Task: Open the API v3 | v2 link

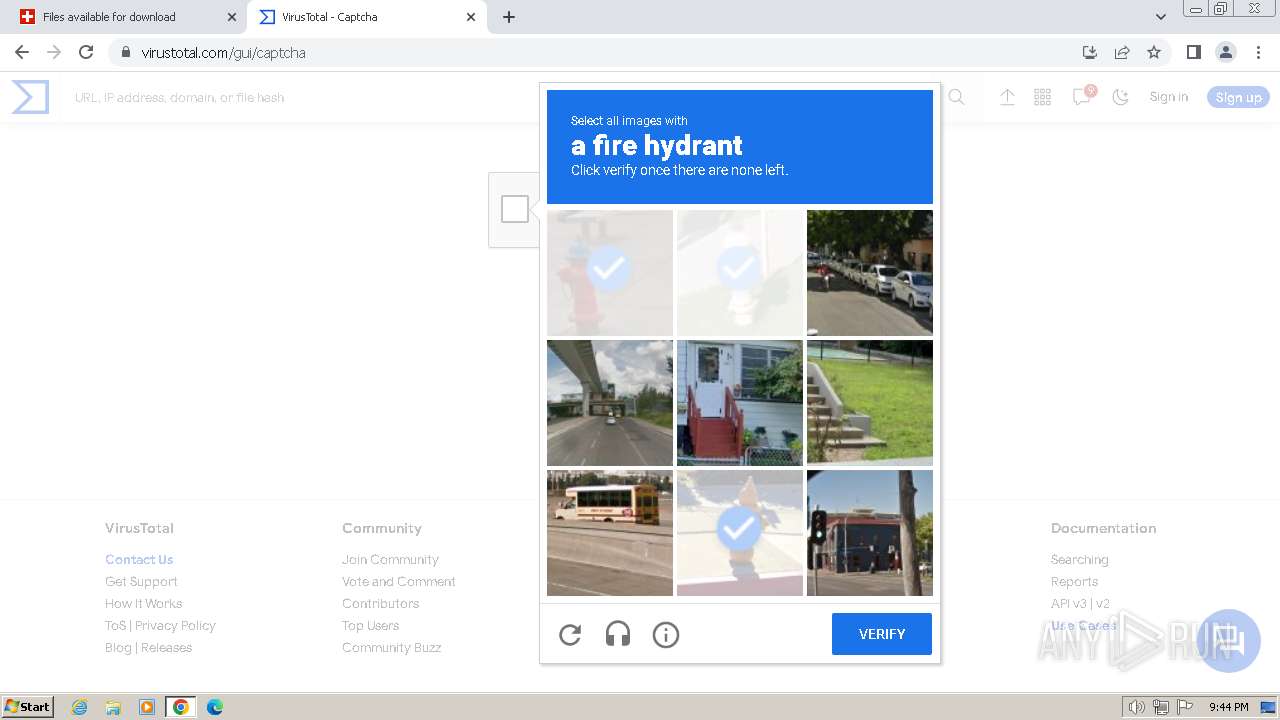Action: click(1080, 603)
